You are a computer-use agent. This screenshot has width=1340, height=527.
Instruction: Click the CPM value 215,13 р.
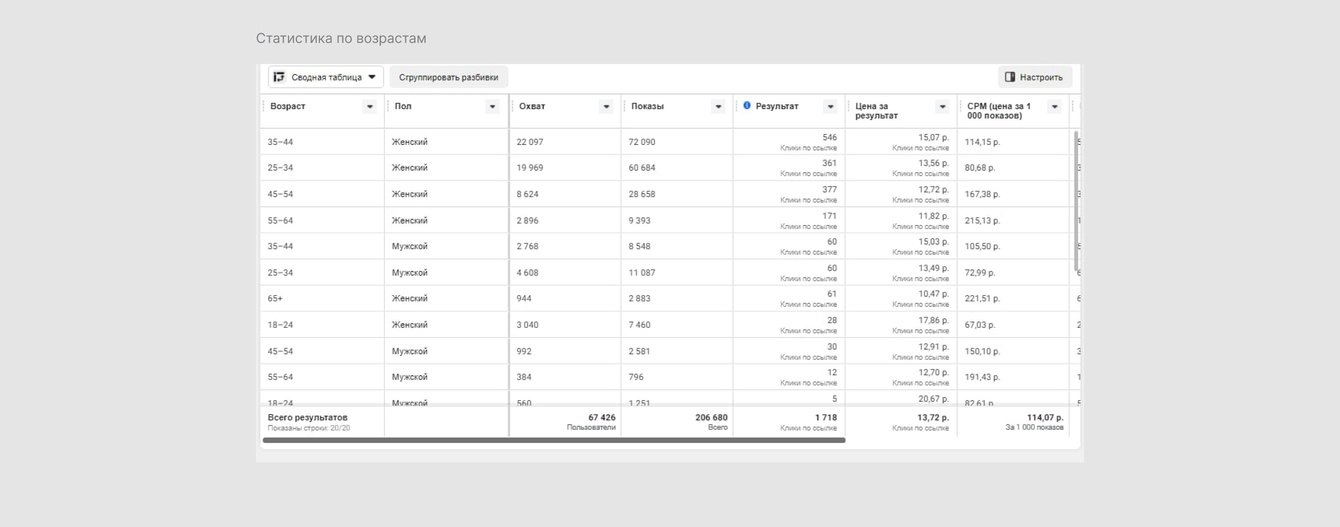982,220
